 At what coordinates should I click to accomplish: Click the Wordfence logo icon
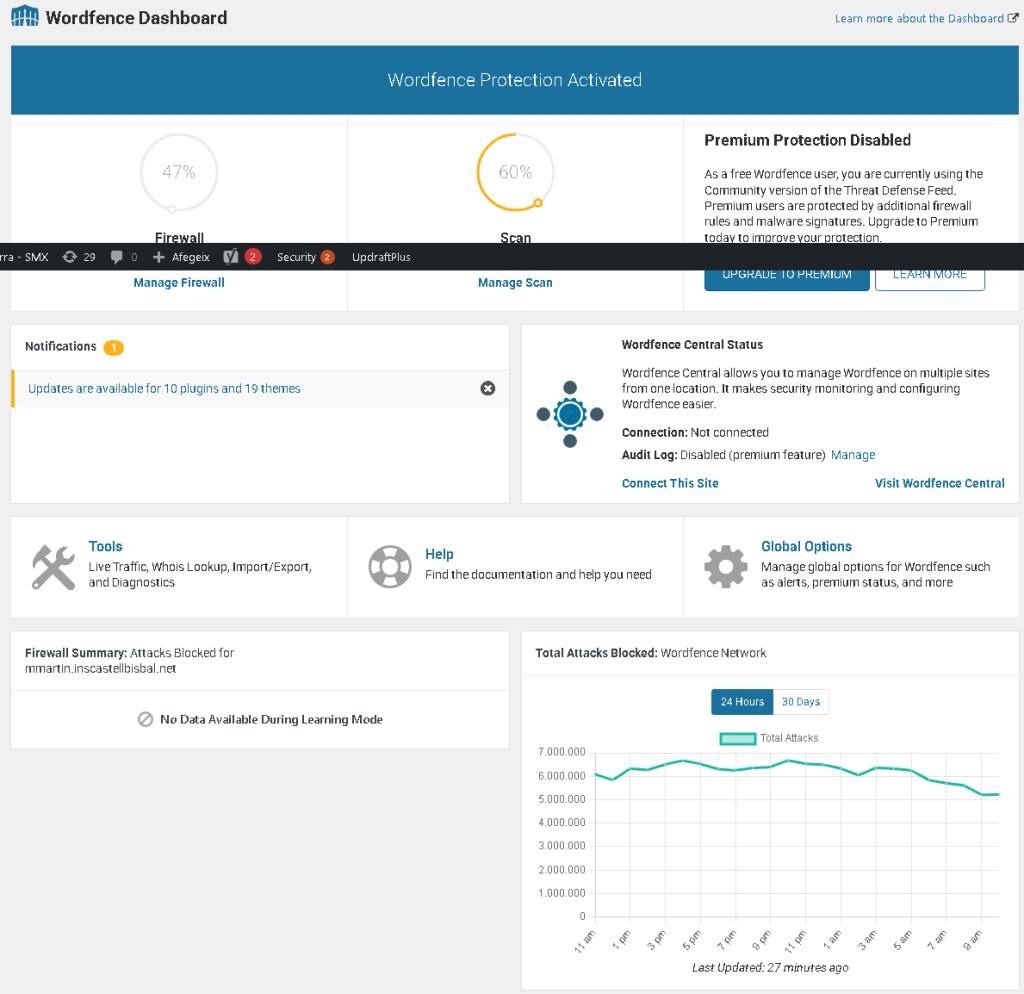(x=24, y=18)
